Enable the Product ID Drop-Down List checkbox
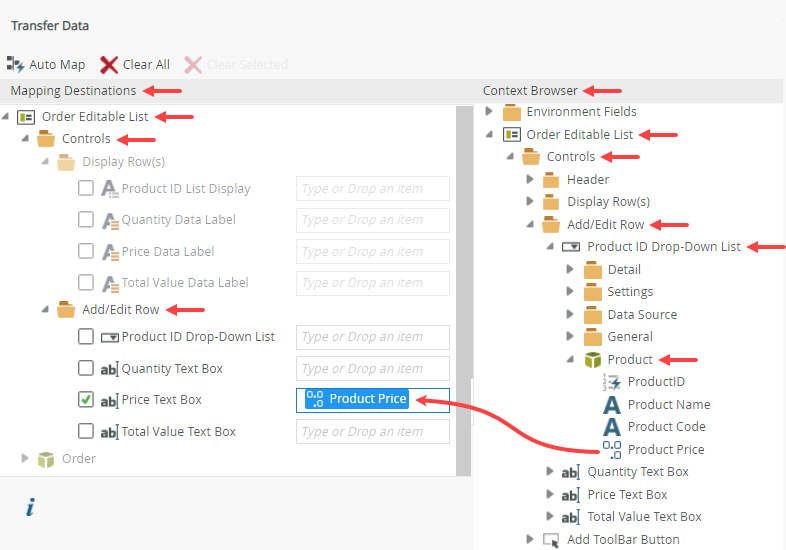The image size is (786, 550). coord(86,337)
